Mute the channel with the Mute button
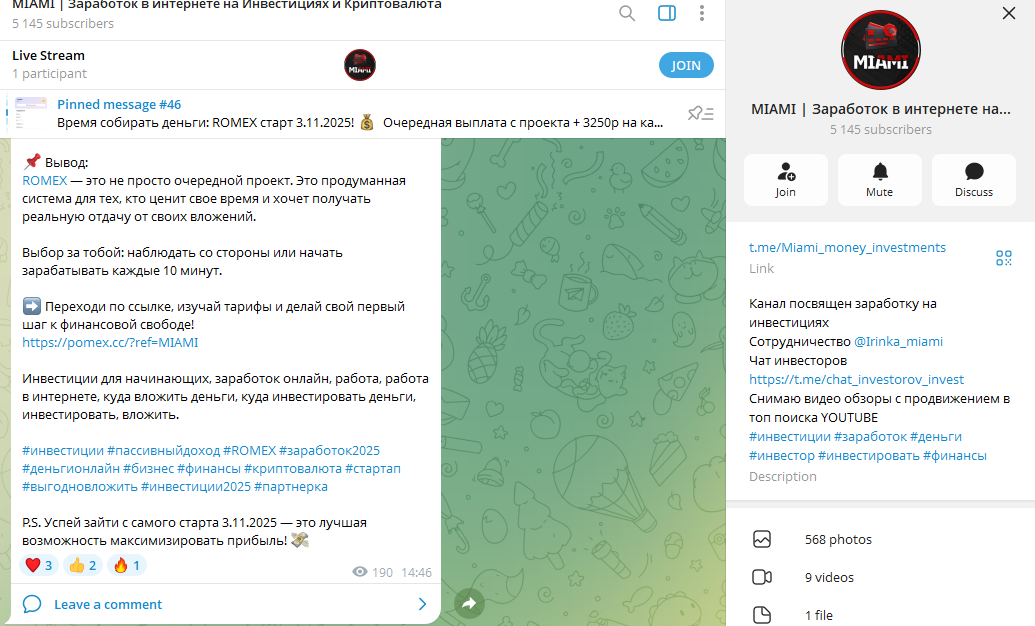 [879, 180]
